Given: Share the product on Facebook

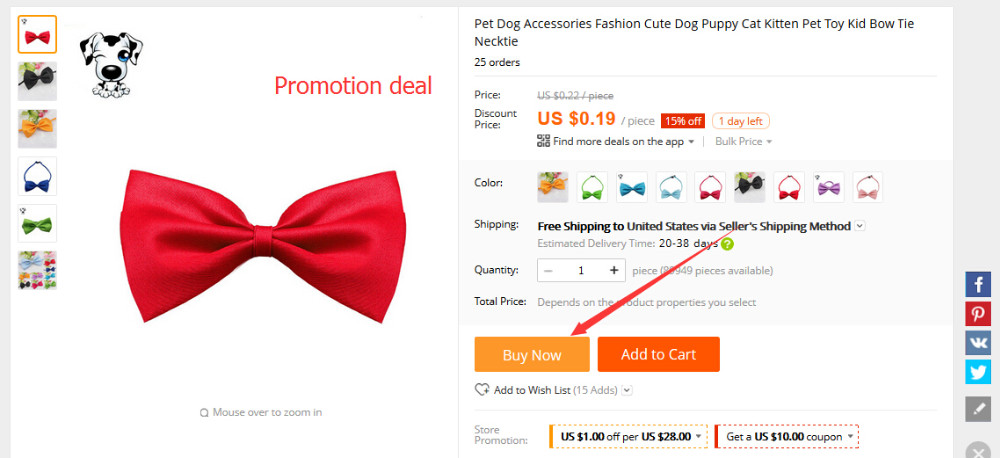Looking at the screenshot, I should [978, 284].
